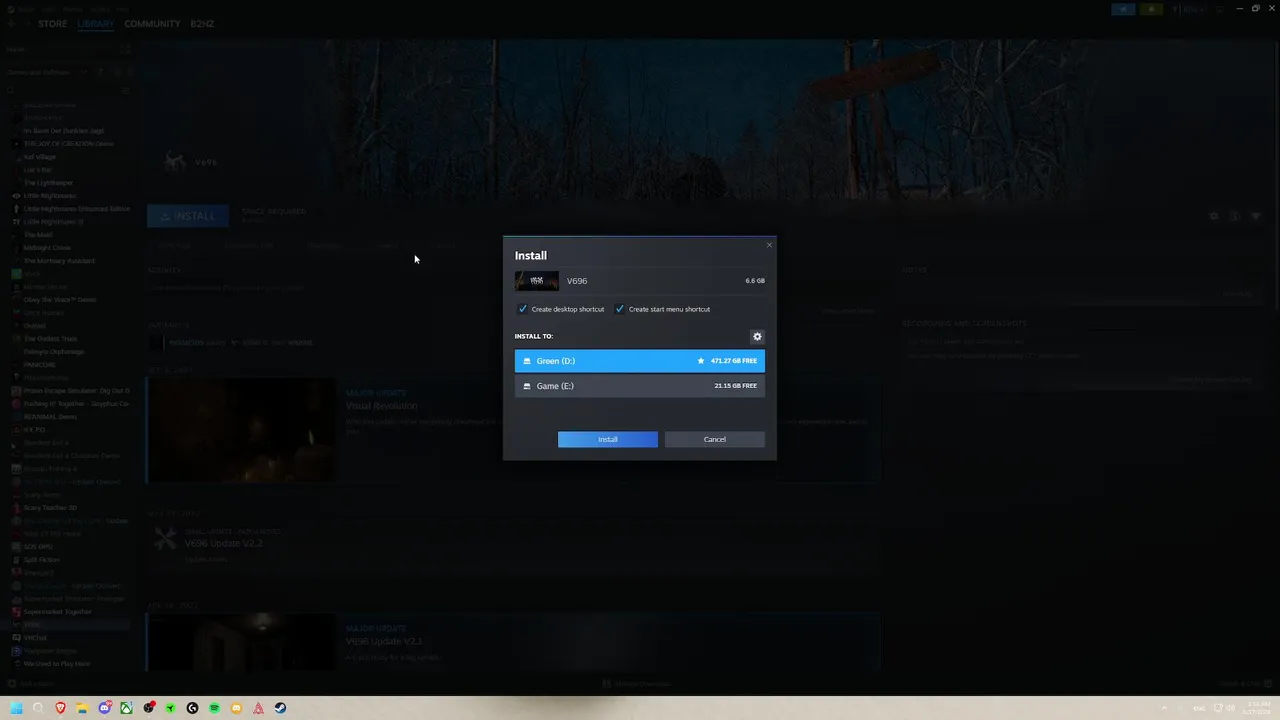Select Scary Teacher 3D in library
This screenshot has width=1280, height=720.
(x=50, y=508)
